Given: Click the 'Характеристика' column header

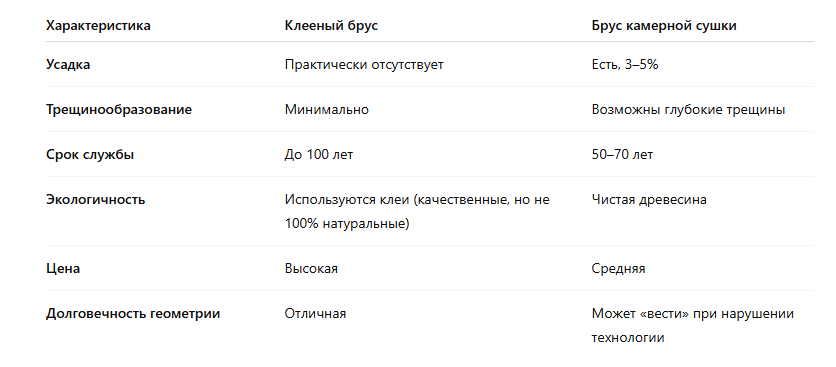Looking at the screenshot, I should 98,26.
